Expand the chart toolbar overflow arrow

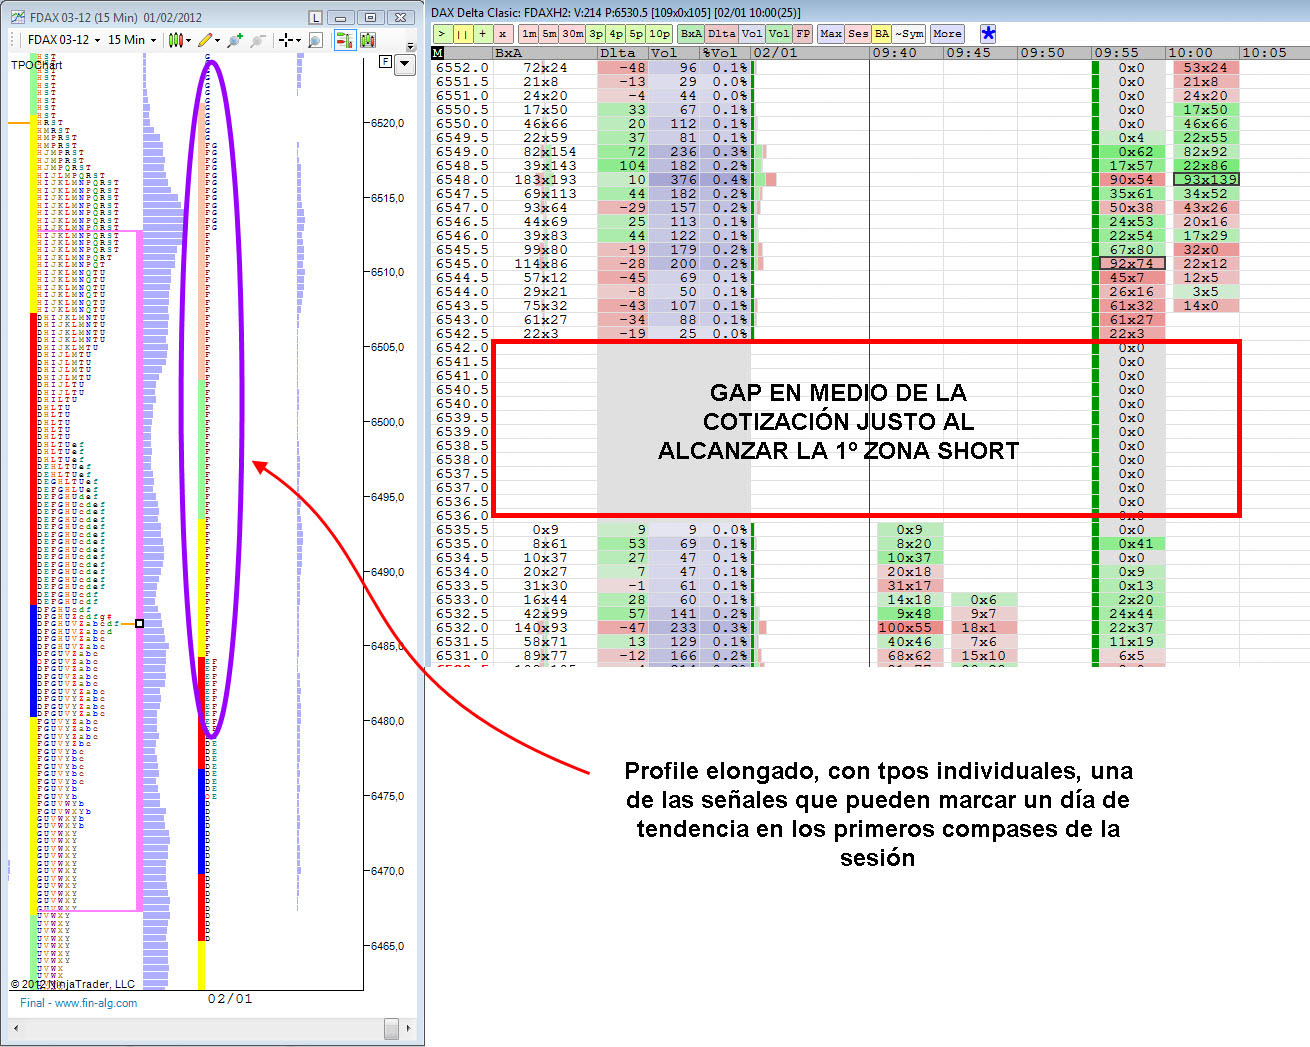coord(411,46)
